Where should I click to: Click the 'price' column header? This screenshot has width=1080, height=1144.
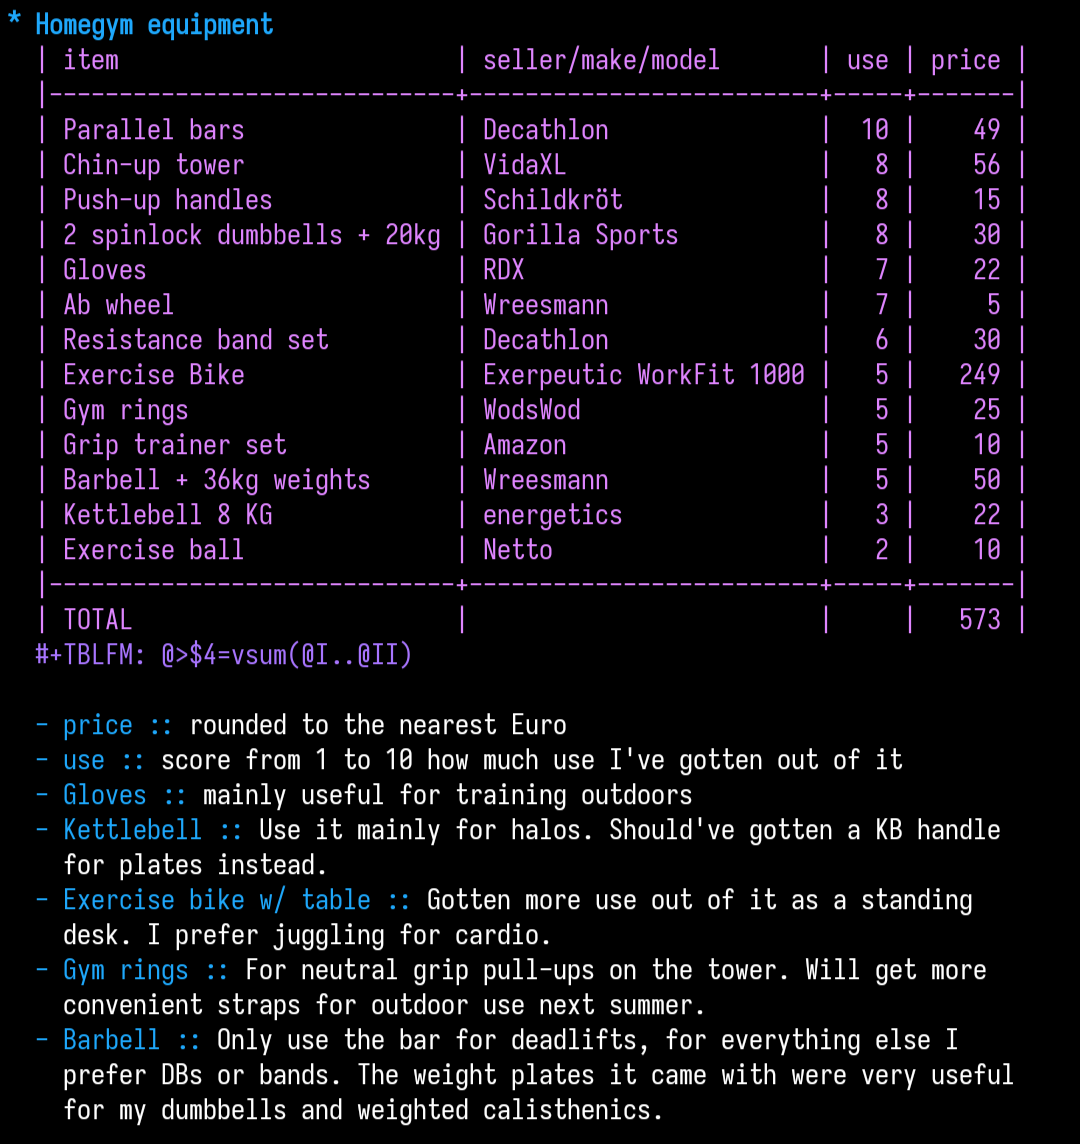[965, 61]
